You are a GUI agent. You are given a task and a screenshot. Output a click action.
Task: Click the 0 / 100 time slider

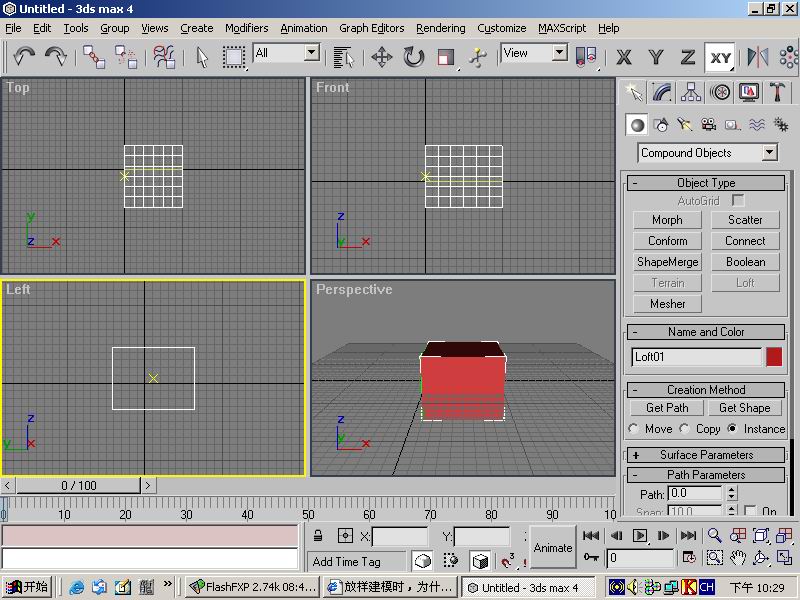pyautogui.click(x=79, y=485)
